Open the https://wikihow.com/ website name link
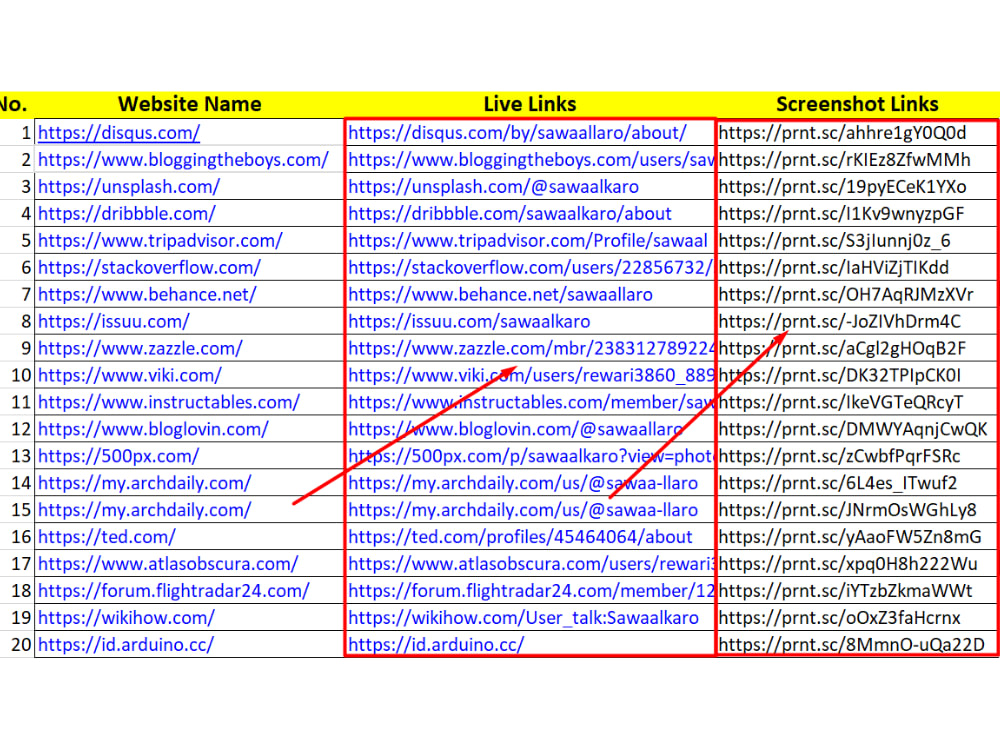This screenshot has height=750, width=1000. tap(126, 617)
